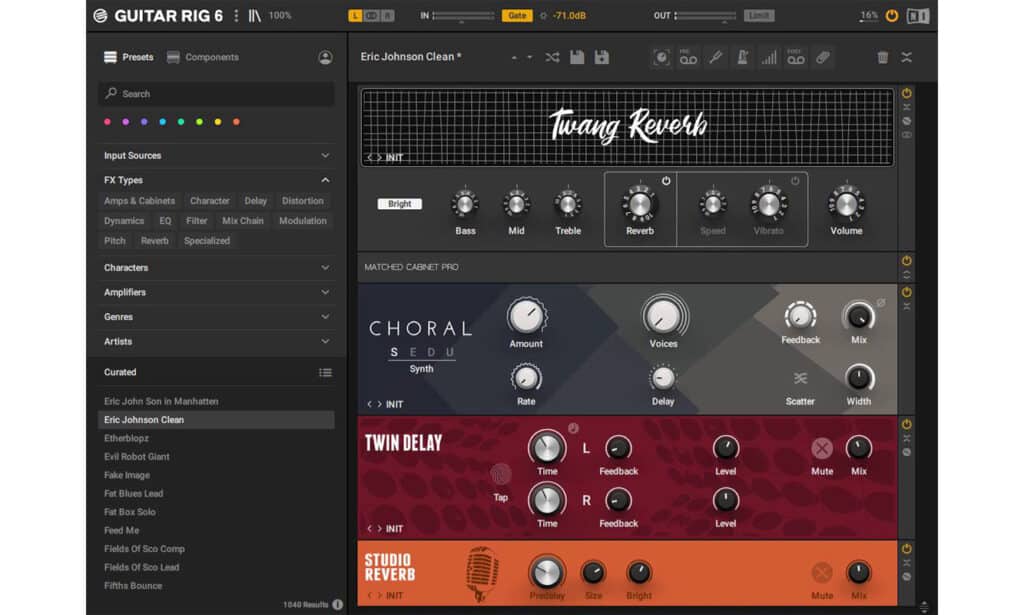This screenshot has height=615, width=1024.
Task: Click the results info icon
Action: (x=338, y=605)
